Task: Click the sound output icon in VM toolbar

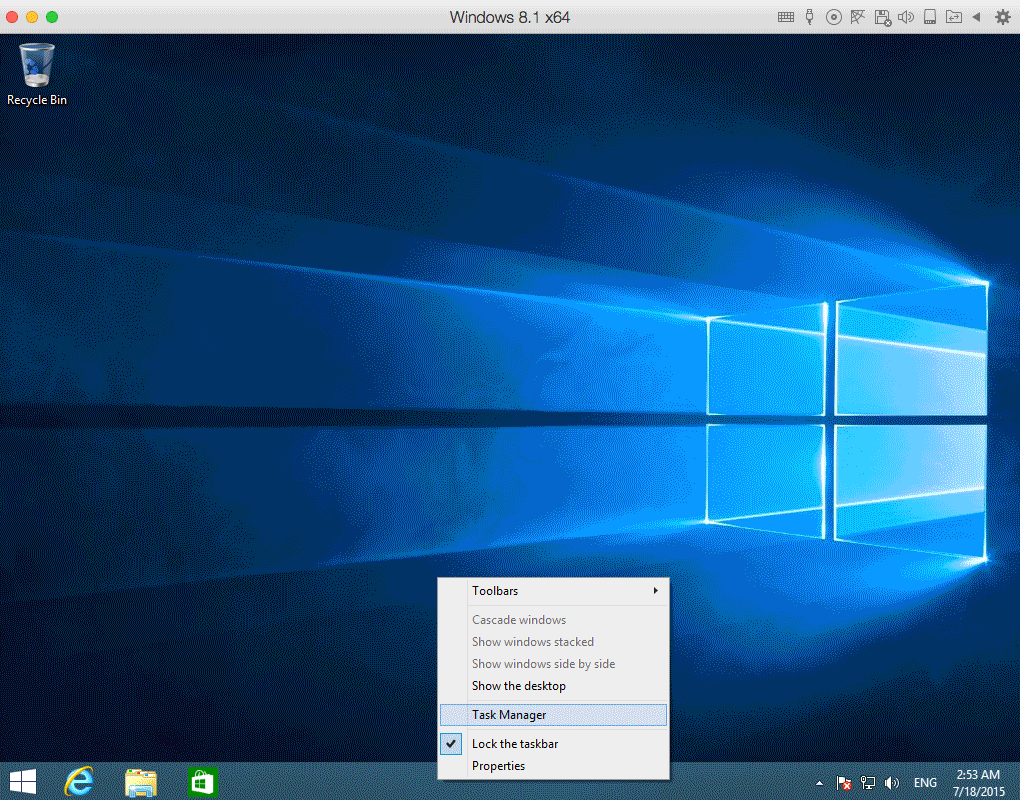Action: click(x=906, y=17)
